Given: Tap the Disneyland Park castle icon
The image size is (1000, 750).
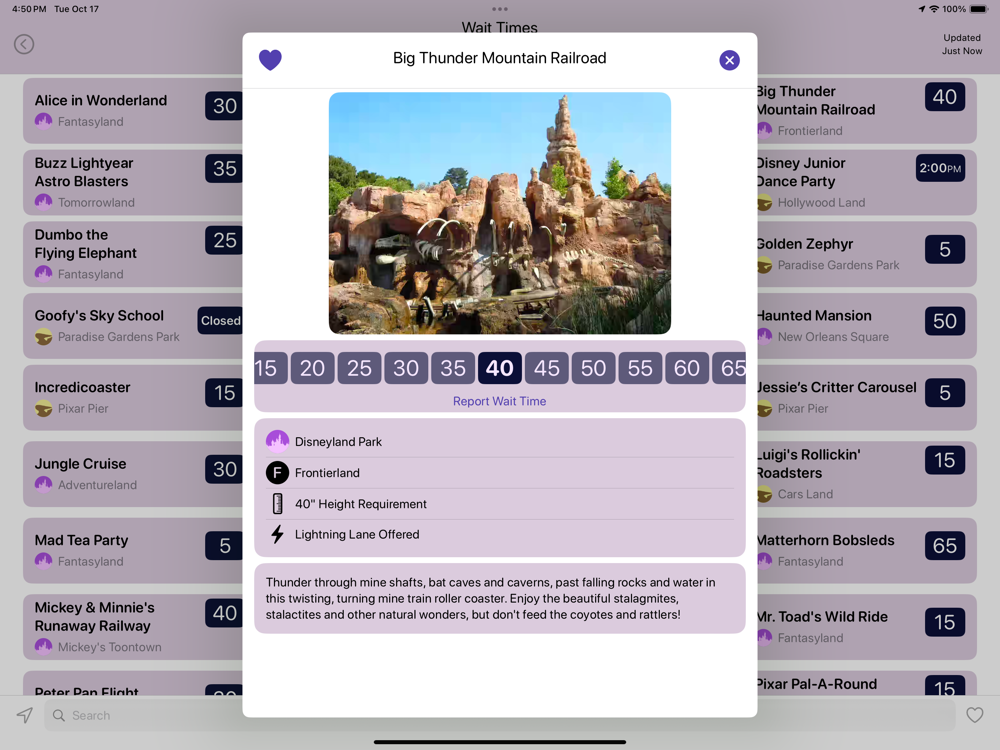Looking at the screenshot, I should pos(277,441).
